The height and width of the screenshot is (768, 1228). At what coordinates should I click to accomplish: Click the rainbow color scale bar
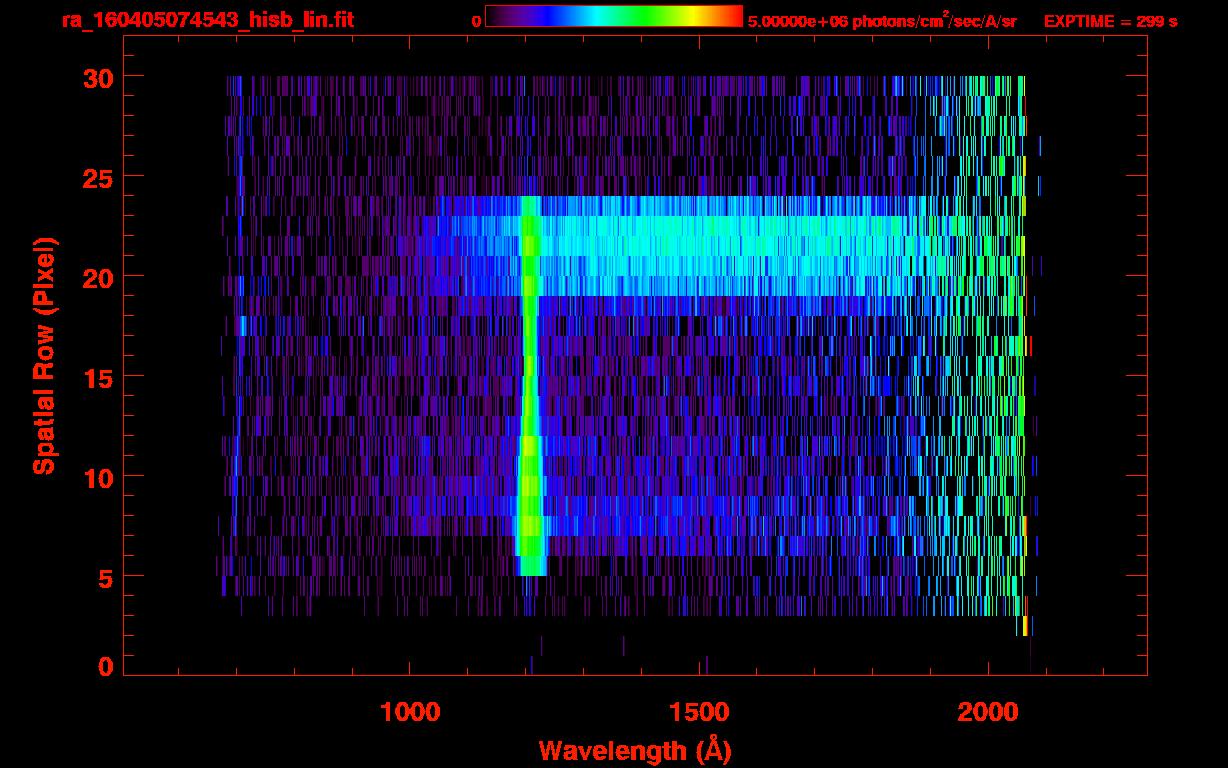coord(614,16)
